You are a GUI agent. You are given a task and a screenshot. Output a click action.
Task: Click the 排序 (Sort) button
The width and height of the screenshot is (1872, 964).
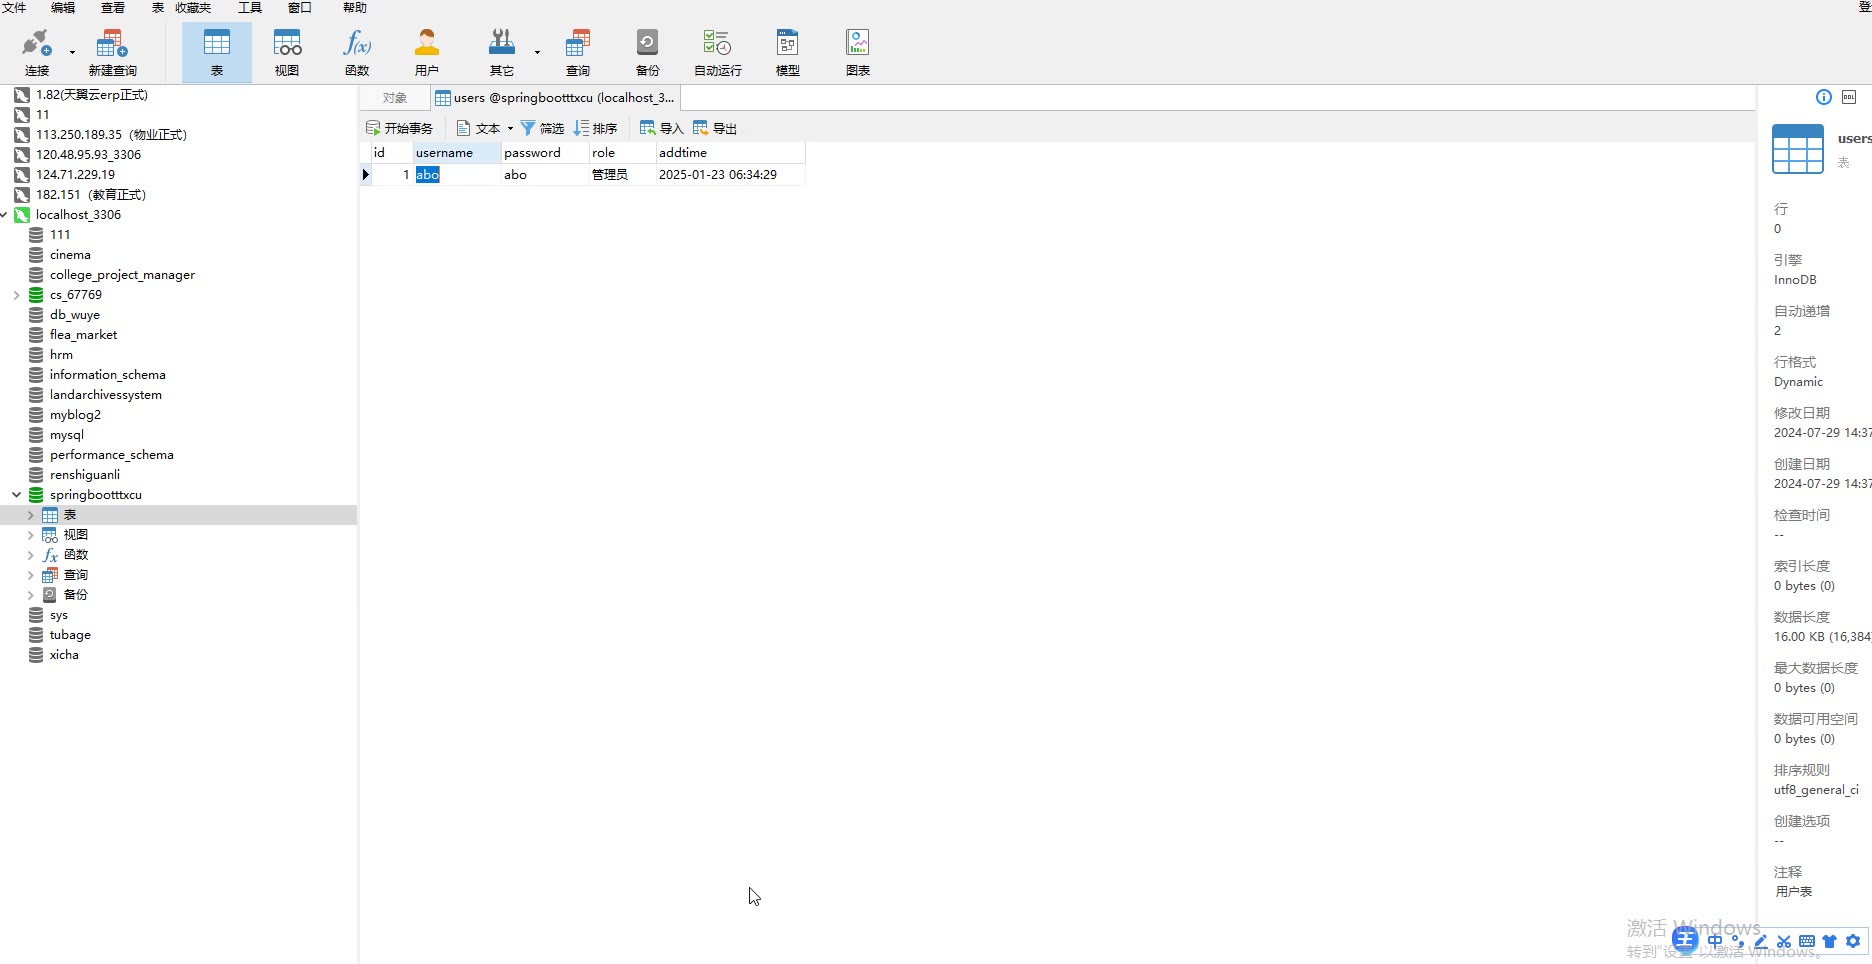pos(596,128)
